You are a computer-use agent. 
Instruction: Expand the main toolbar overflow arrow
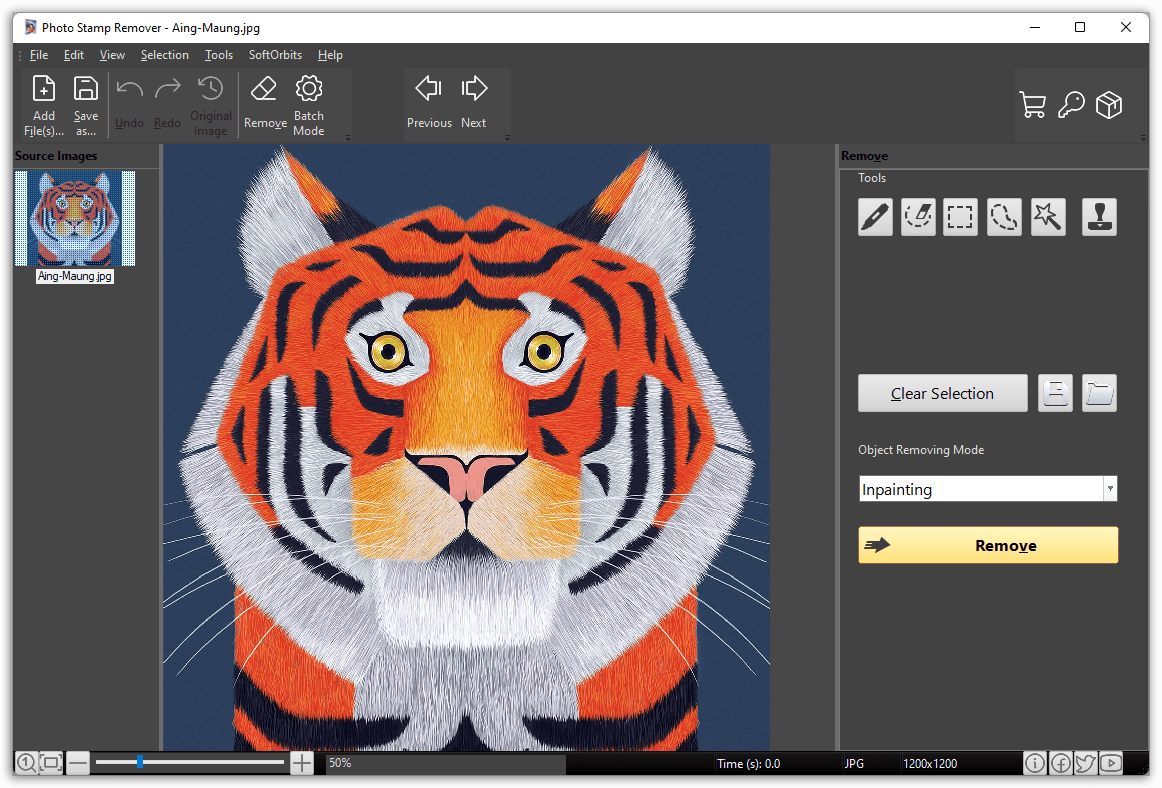348,138
